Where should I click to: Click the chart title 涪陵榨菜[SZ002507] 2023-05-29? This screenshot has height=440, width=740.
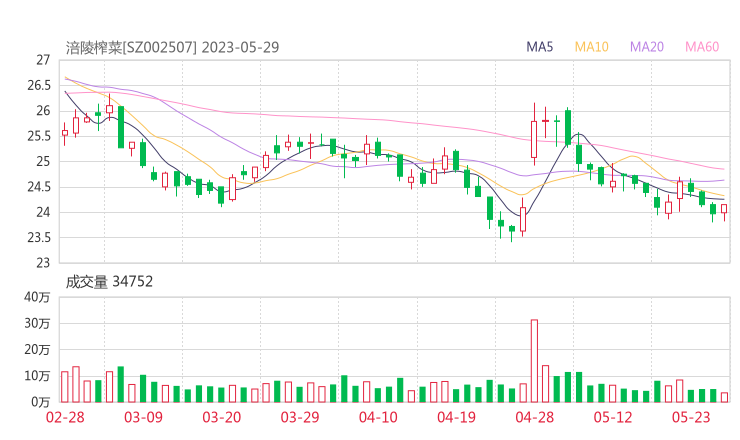pos(172,47)
